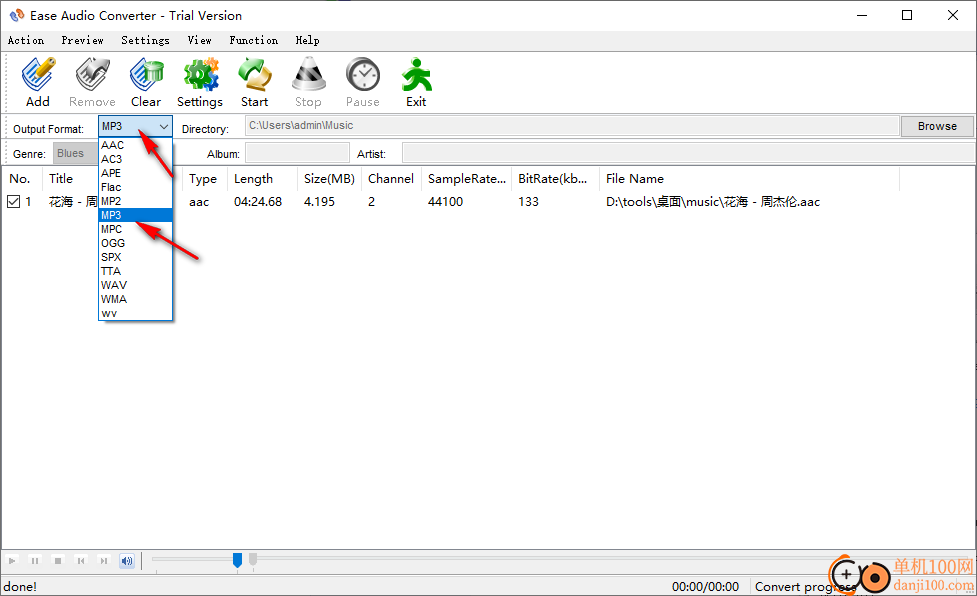Screen dimensions: 977x596
Task: Click the No. column header
Action: click(x=22, y=179)
